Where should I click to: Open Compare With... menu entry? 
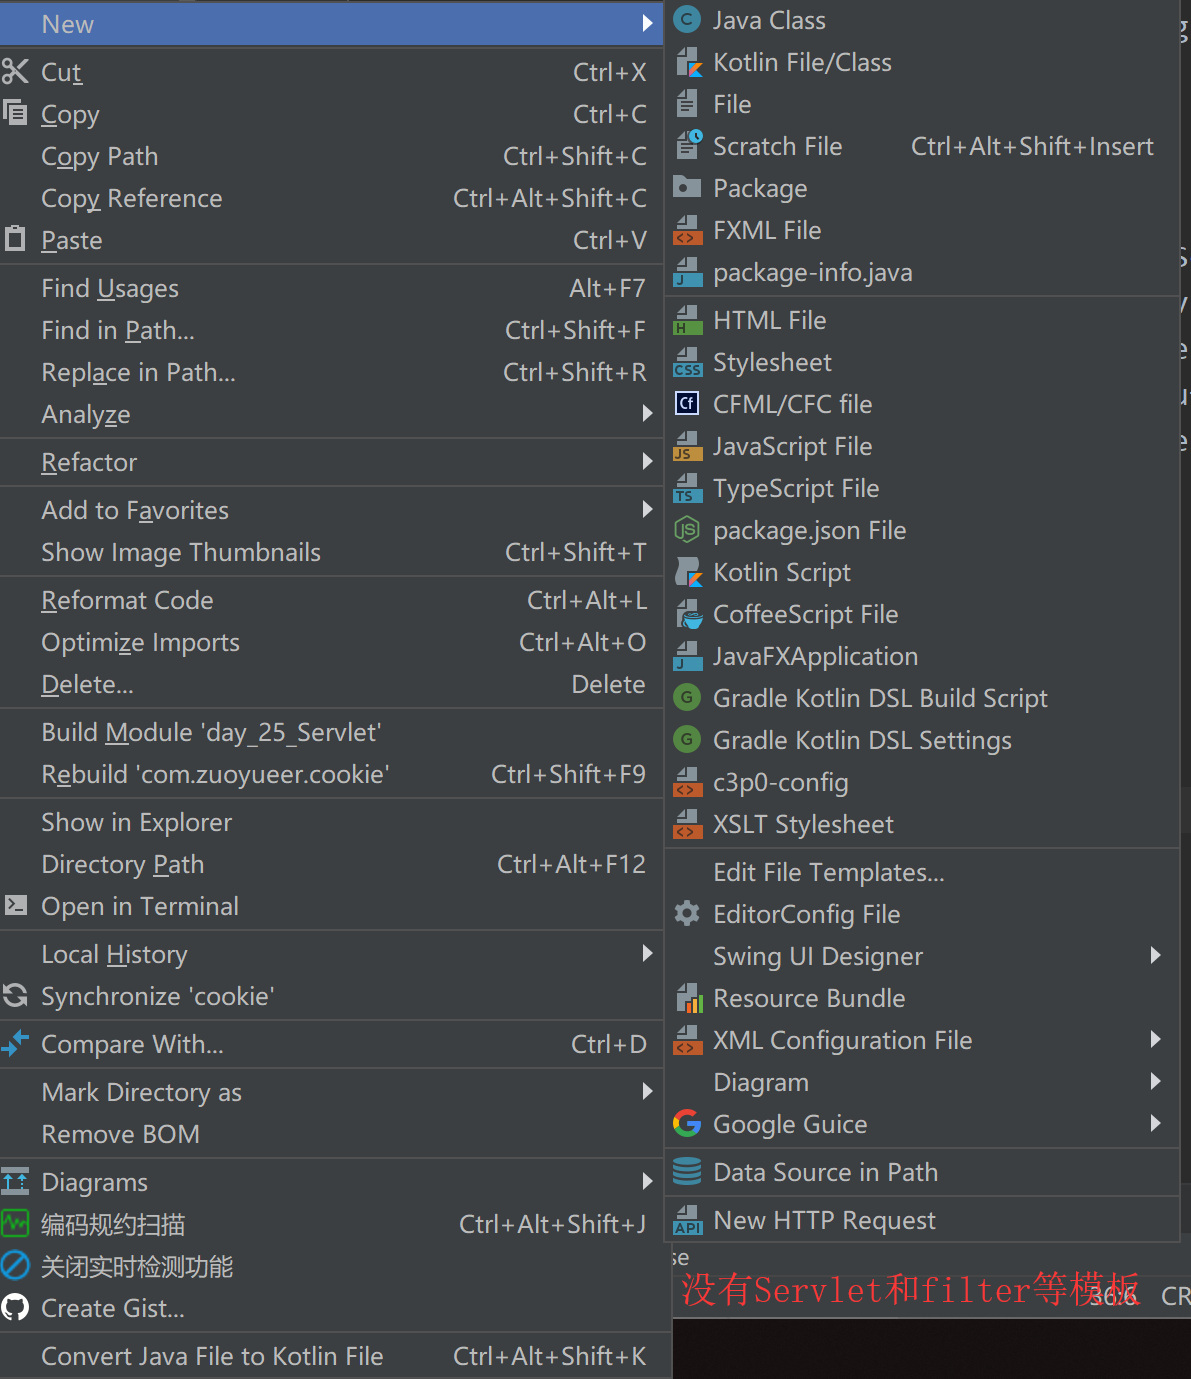[x=331, y=1044]
